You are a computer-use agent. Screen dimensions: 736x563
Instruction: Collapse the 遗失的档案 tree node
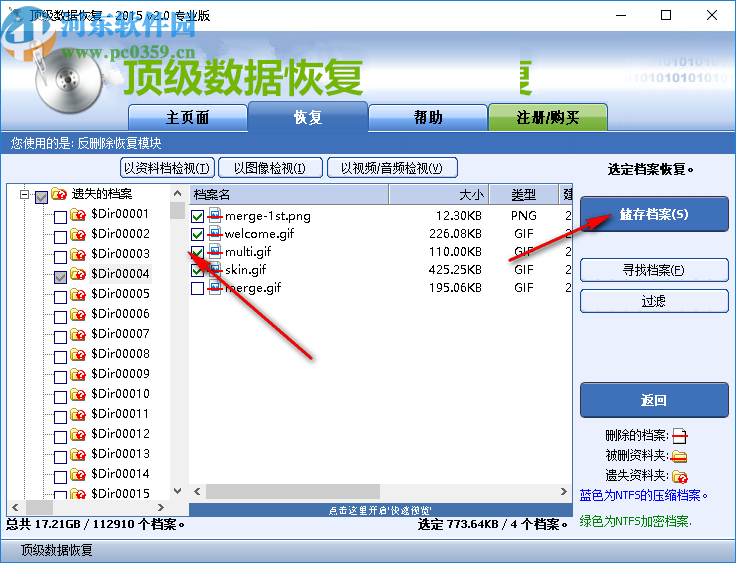[x=24, y=193]
